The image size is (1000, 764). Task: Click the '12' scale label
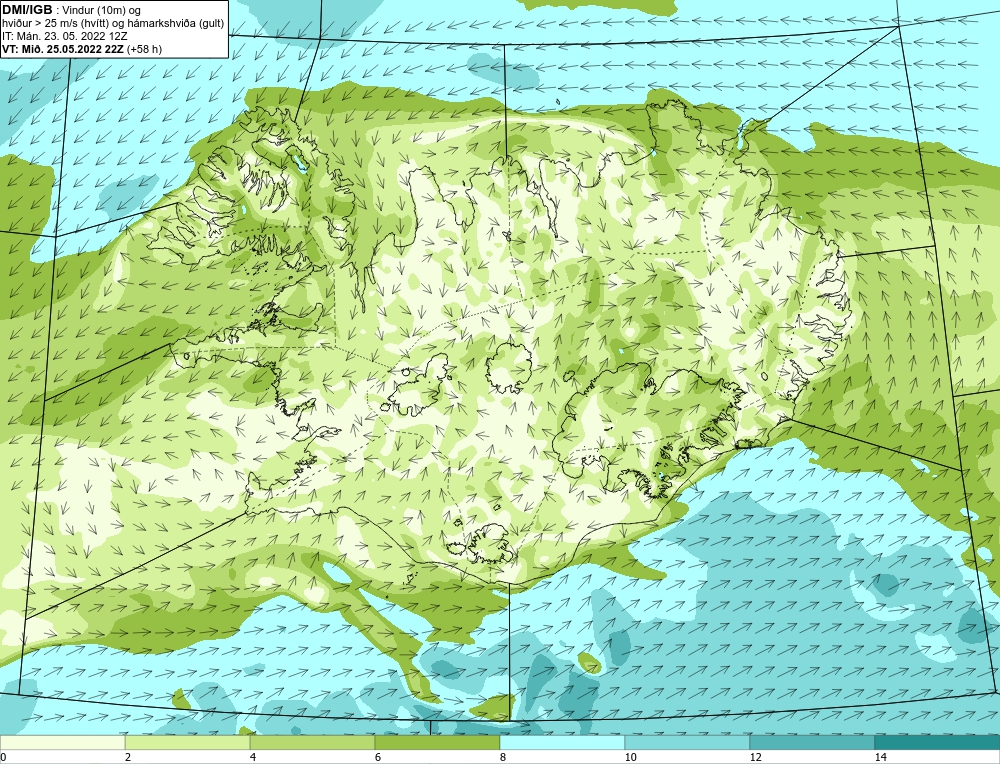tap(756, 757)
